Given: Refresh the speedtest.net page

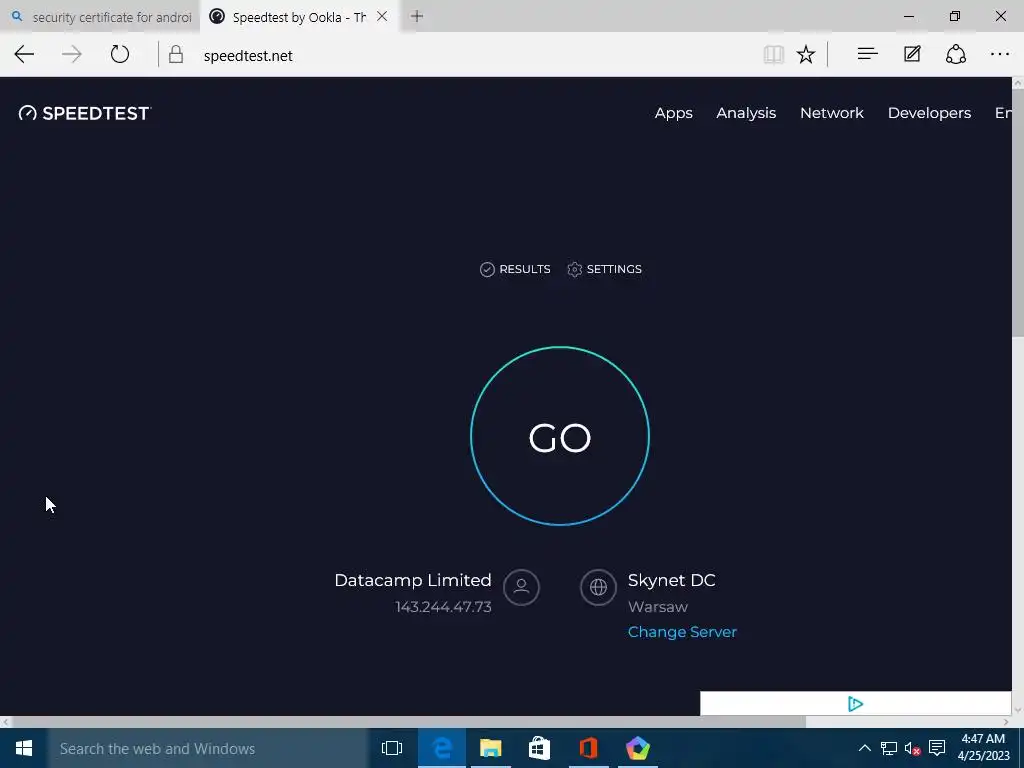Looking at the screenshot, I should pyautogui.click(x=120, y=54).
